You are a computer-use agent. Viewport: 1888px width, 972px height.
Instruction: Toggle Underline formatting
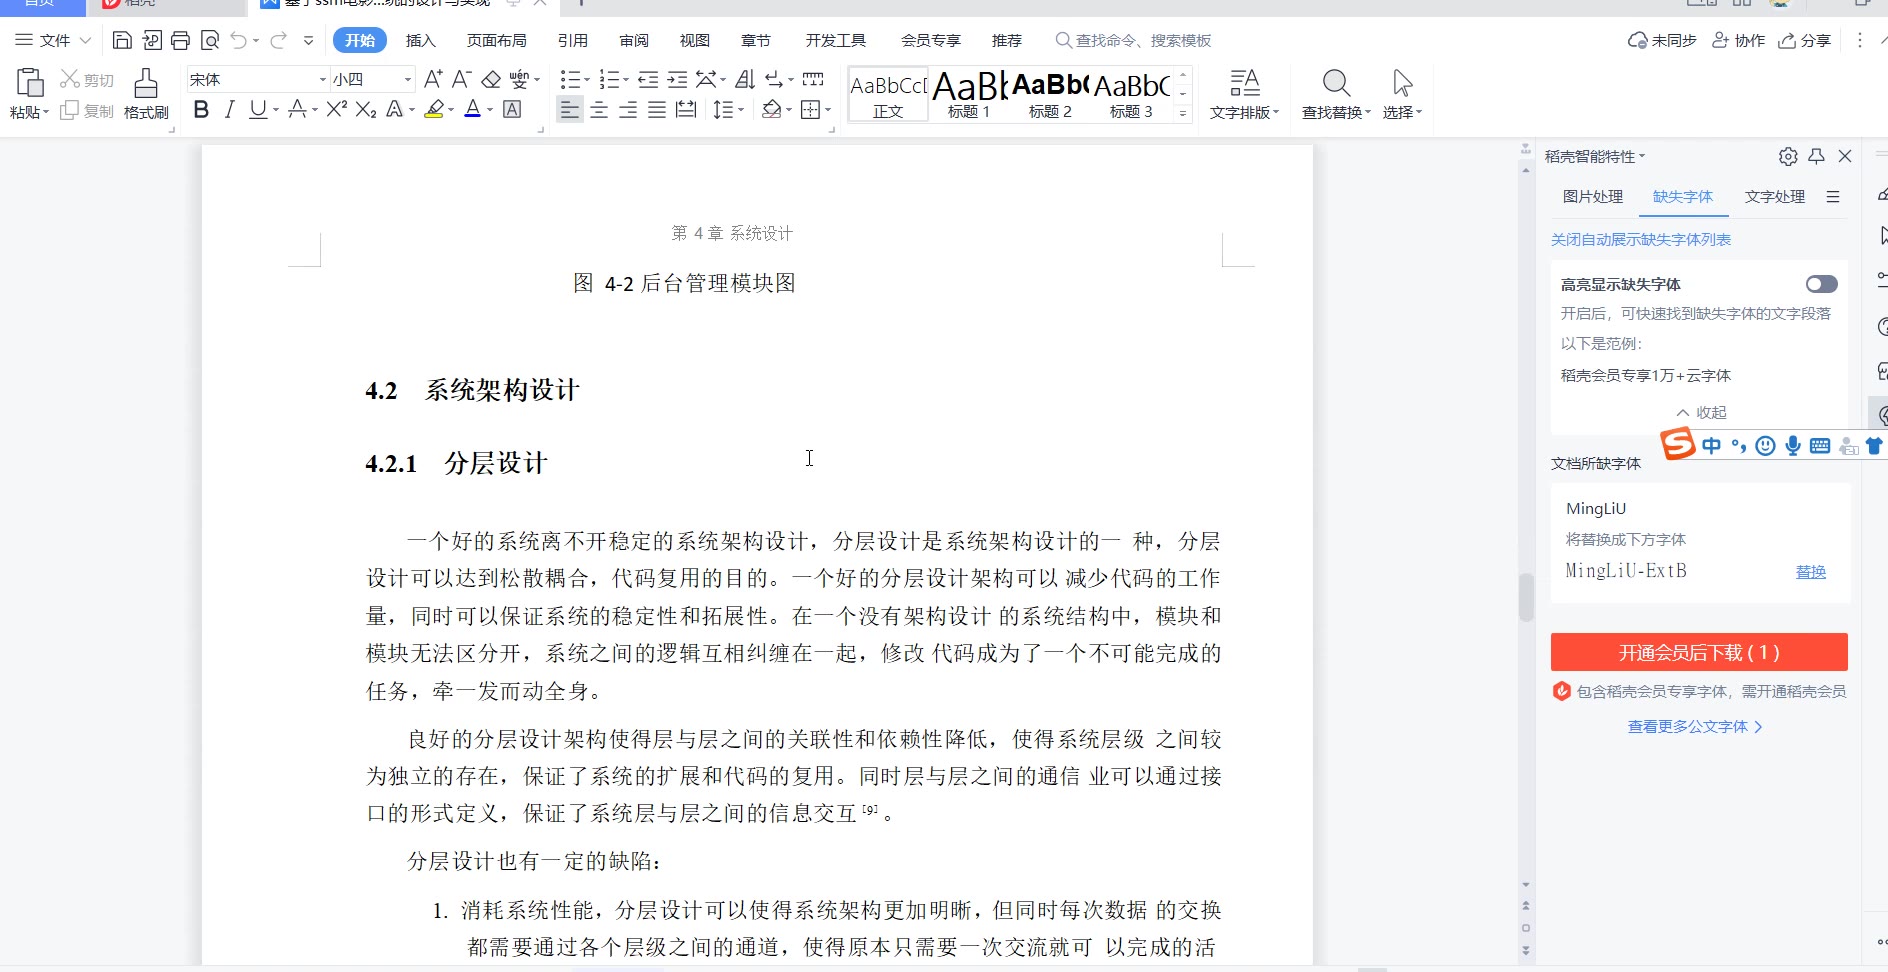(258, 109)
